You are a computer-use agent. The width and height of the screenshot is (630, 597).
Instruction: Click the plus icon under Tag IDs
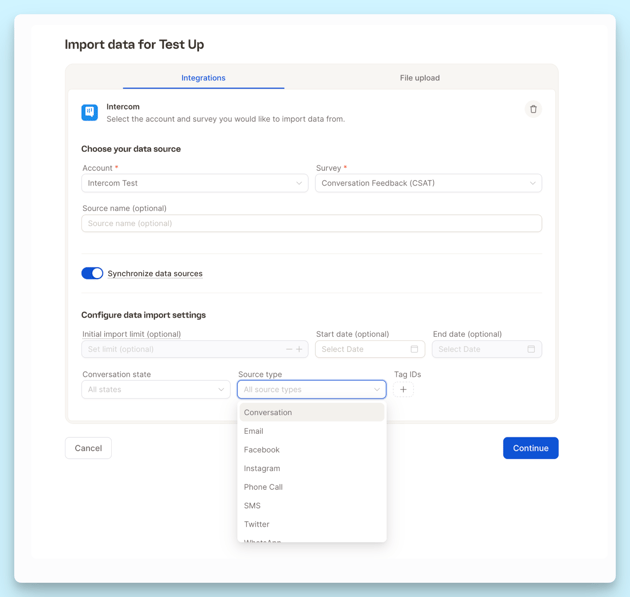(403, 390)
